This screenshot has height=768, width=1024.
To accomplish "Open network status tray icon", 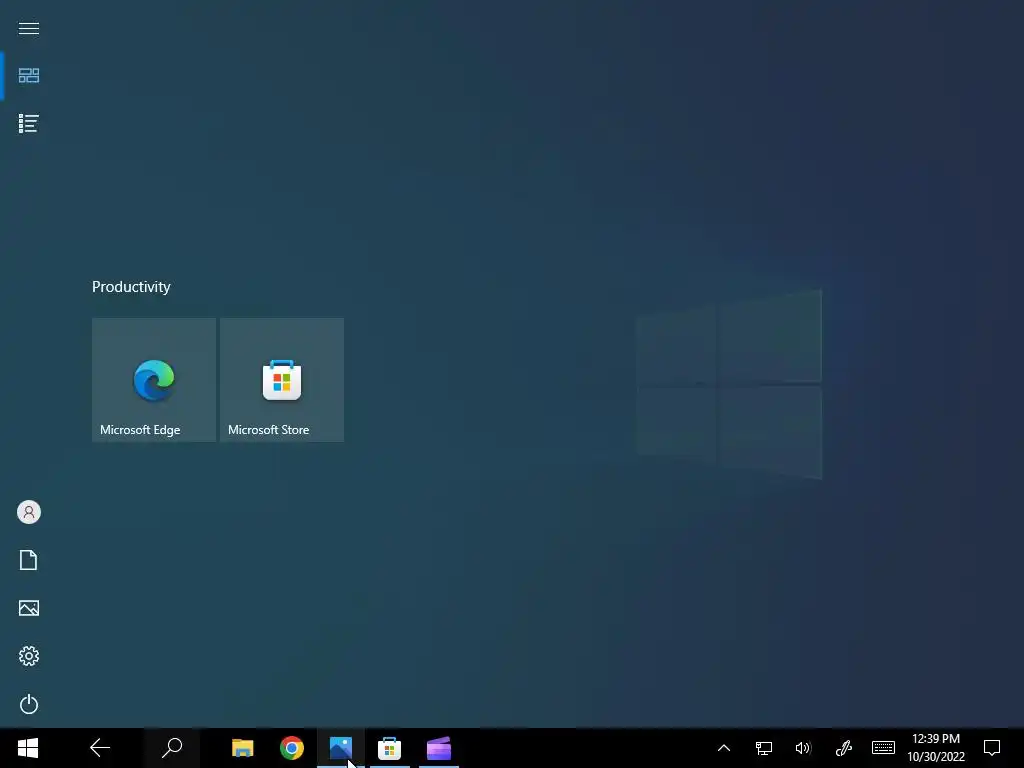I will pos(763,748).
